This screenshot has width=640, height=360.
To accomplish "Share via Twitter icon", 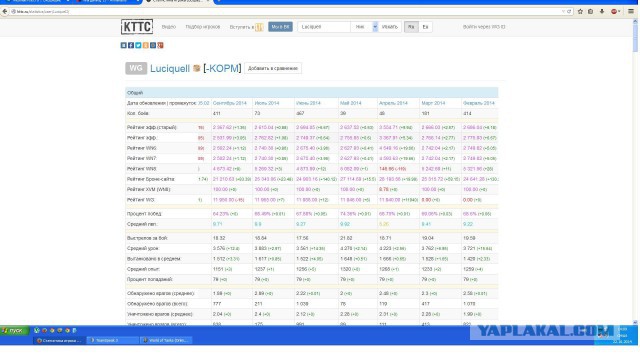I will [138, 45].
